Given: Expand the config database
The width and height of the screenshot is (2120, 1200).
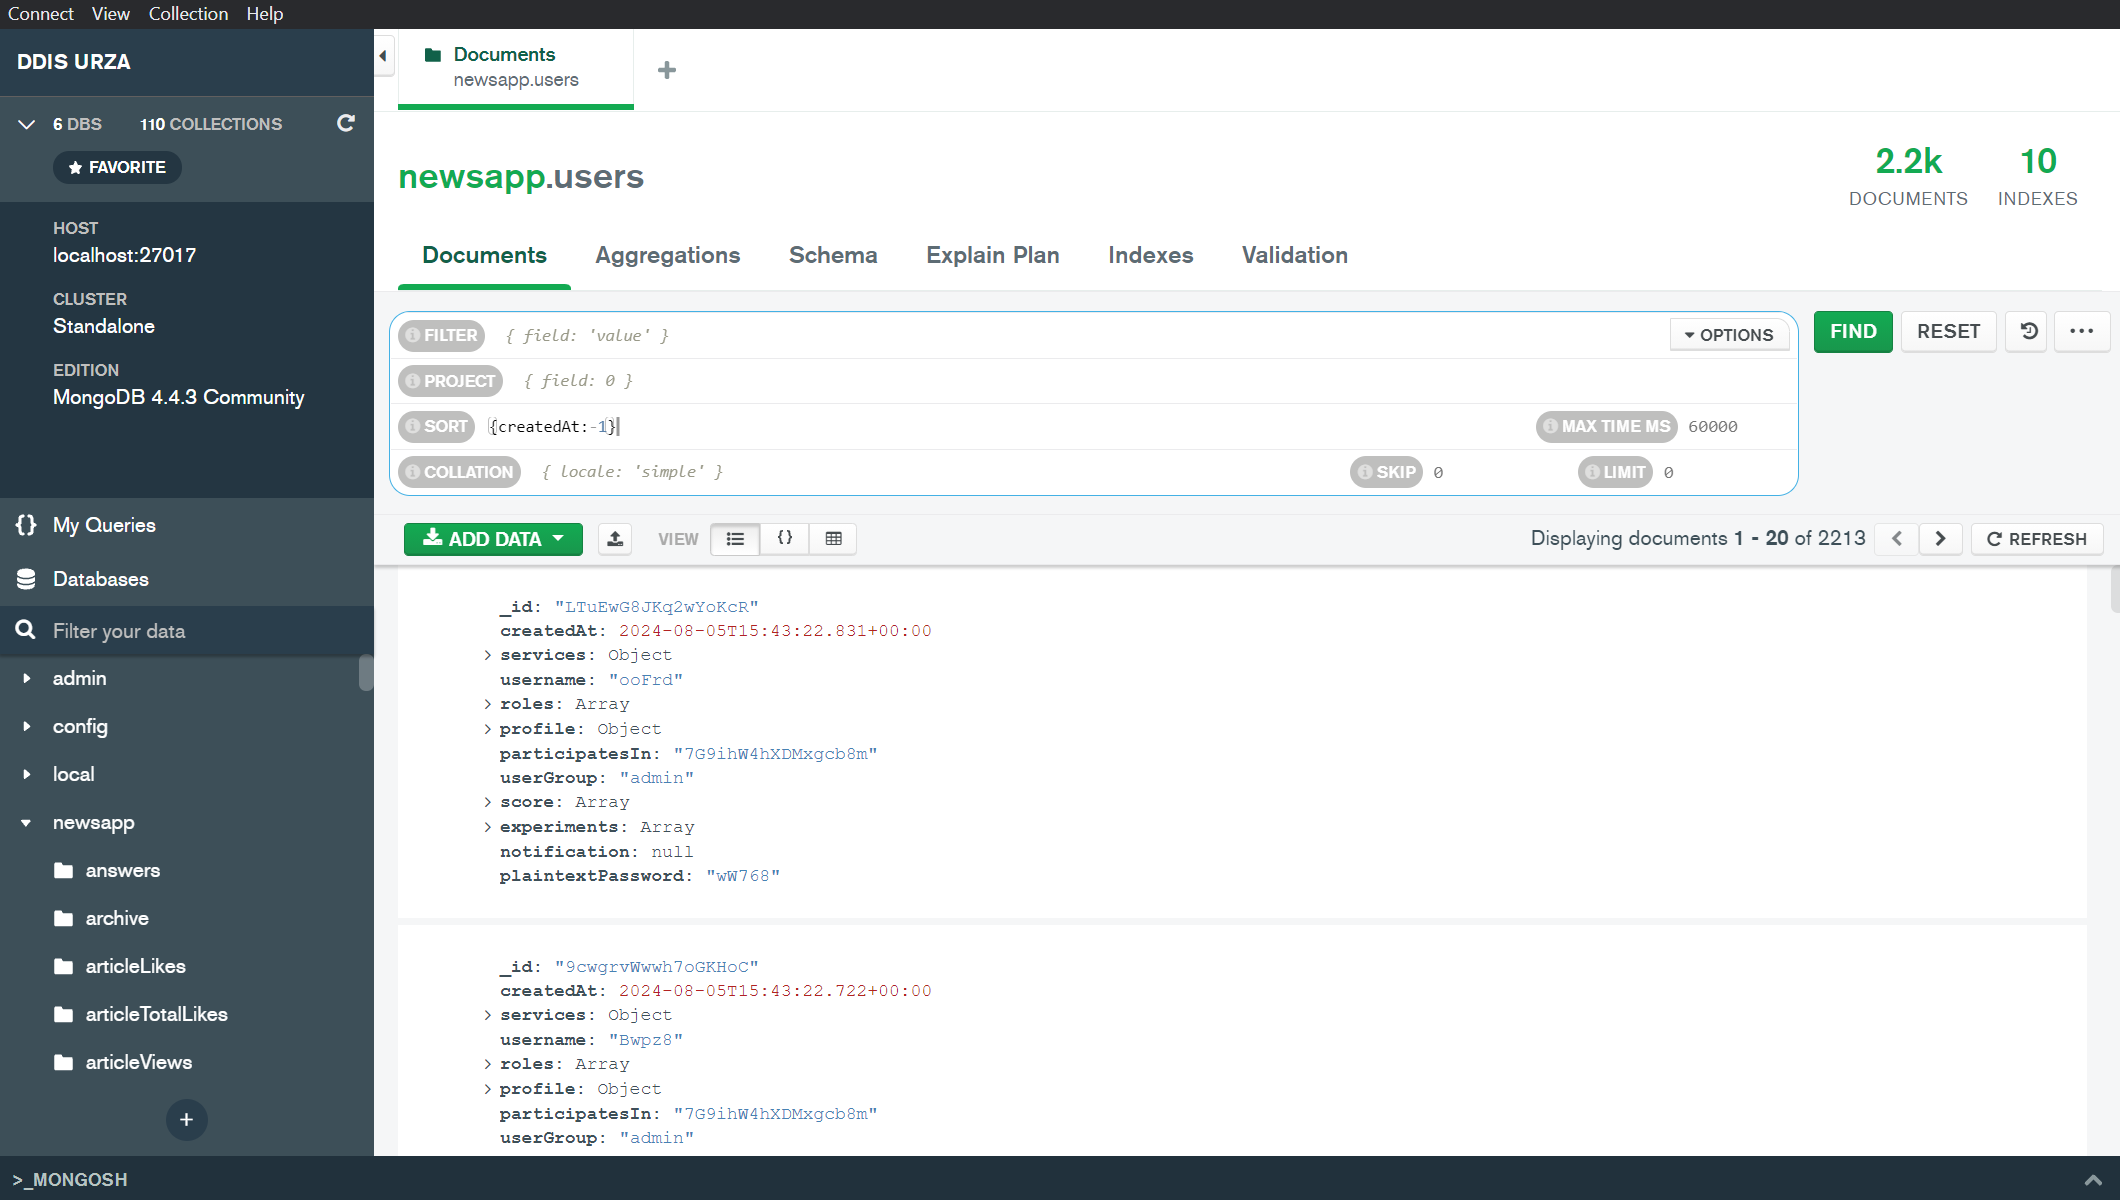Looking at the screenshot, I should [26, 726].
